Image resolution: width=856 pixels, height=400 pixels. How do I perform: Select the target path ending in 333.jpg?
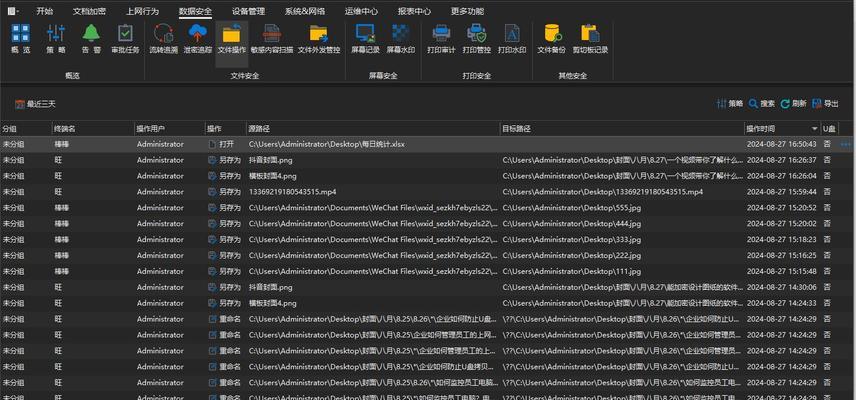click(572, 240)
